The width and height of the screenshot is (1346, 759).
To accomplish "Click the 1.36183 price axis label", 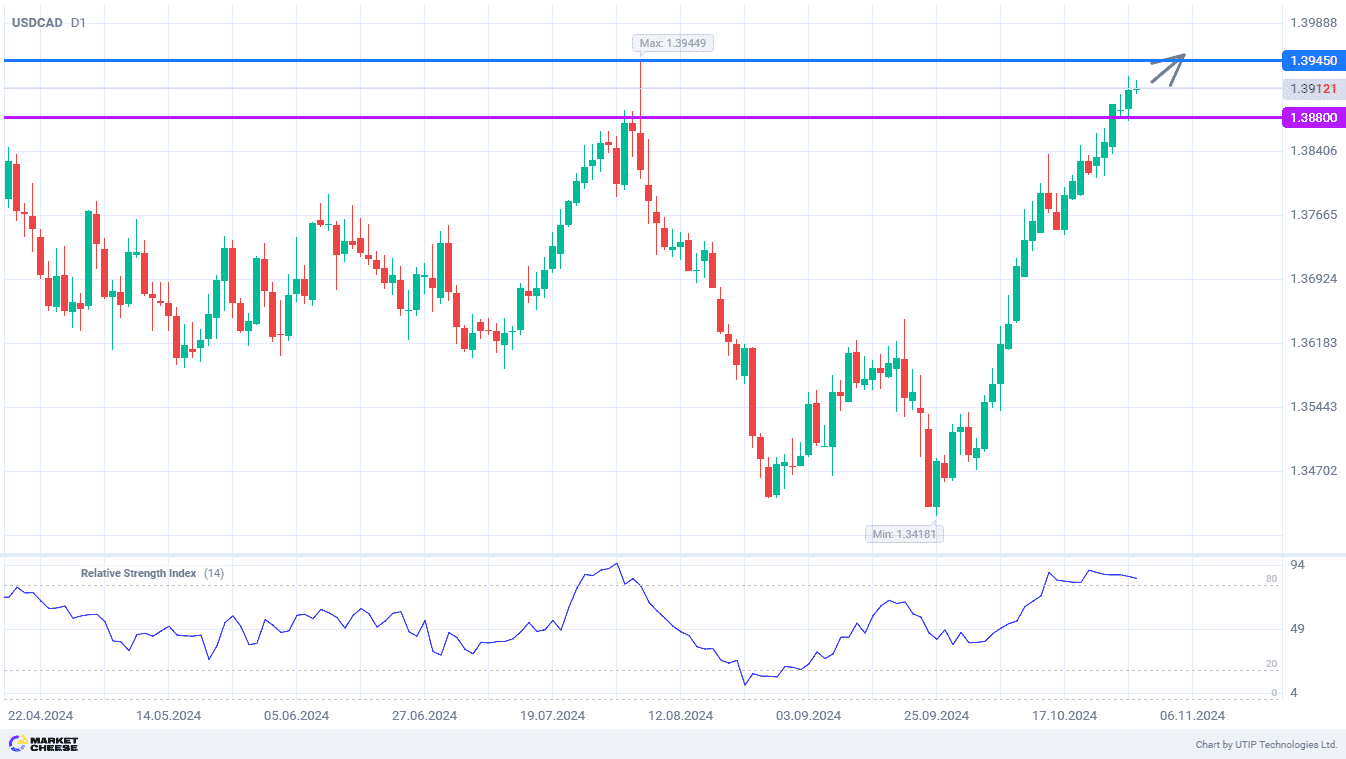I will [1313, 343].
